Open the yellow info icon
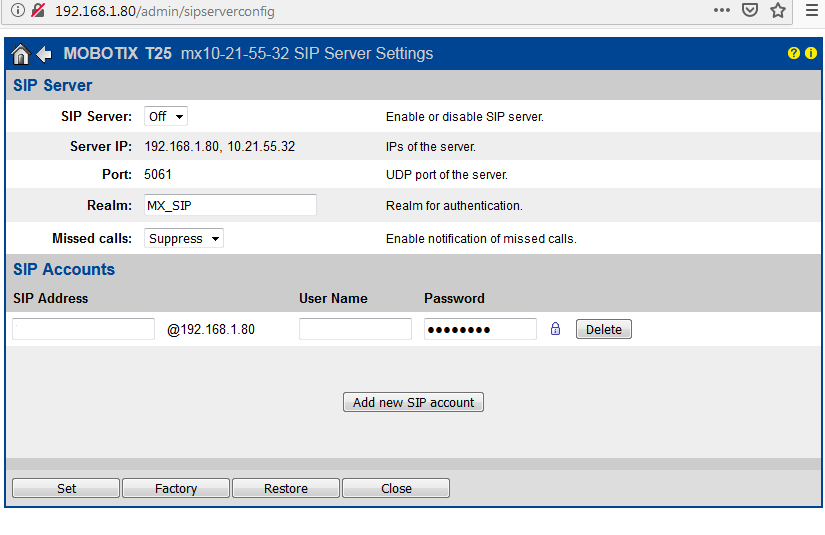 pos(810,54)
